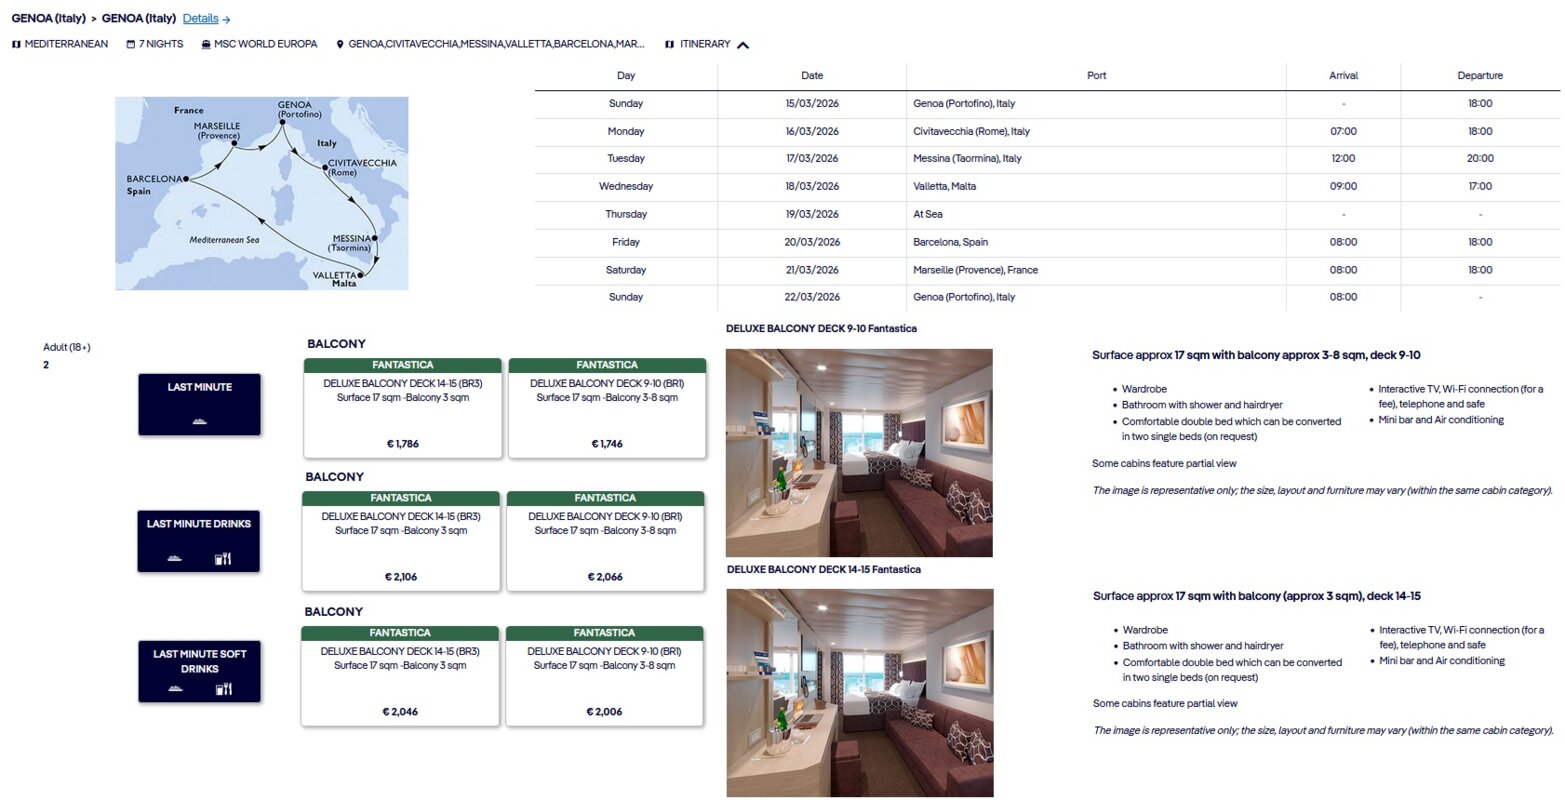Click the calendar icon next to 7 NIGHTS
Viewport: 1565px width, 800px height.
131,44
